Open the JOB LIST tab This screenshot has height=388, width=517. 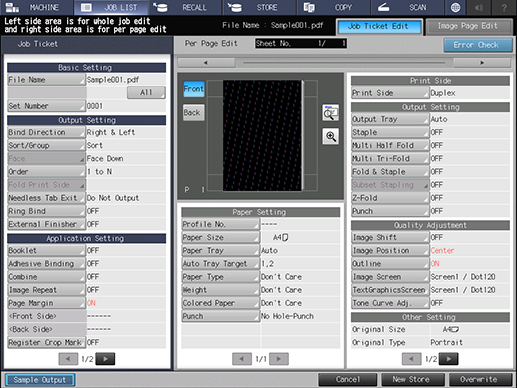click(111, 7)
